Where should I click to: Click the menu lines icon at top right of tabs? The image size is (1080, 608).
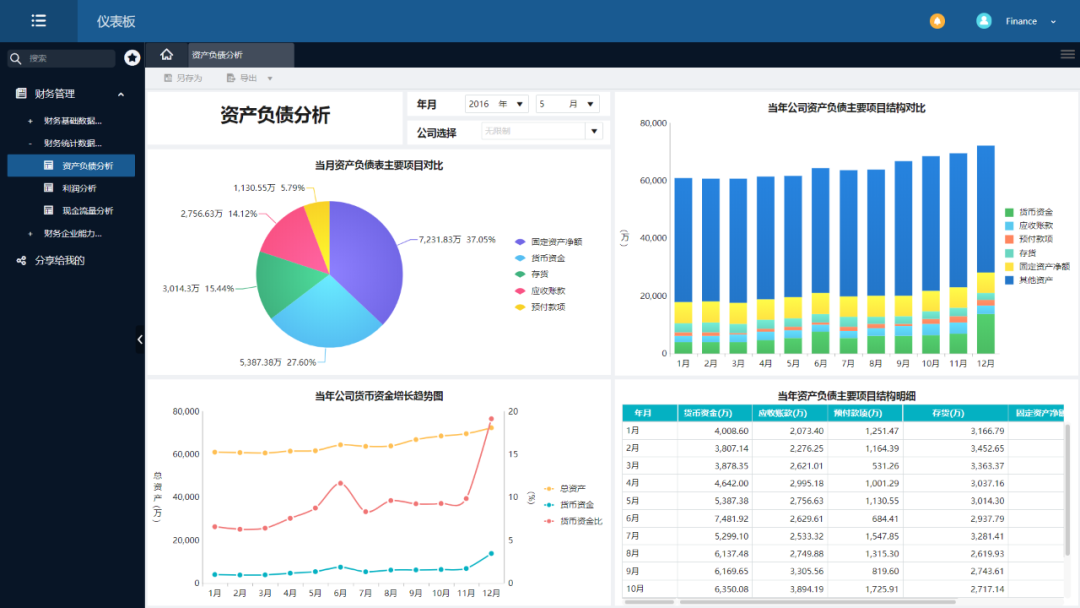[x=1066, y=55]
